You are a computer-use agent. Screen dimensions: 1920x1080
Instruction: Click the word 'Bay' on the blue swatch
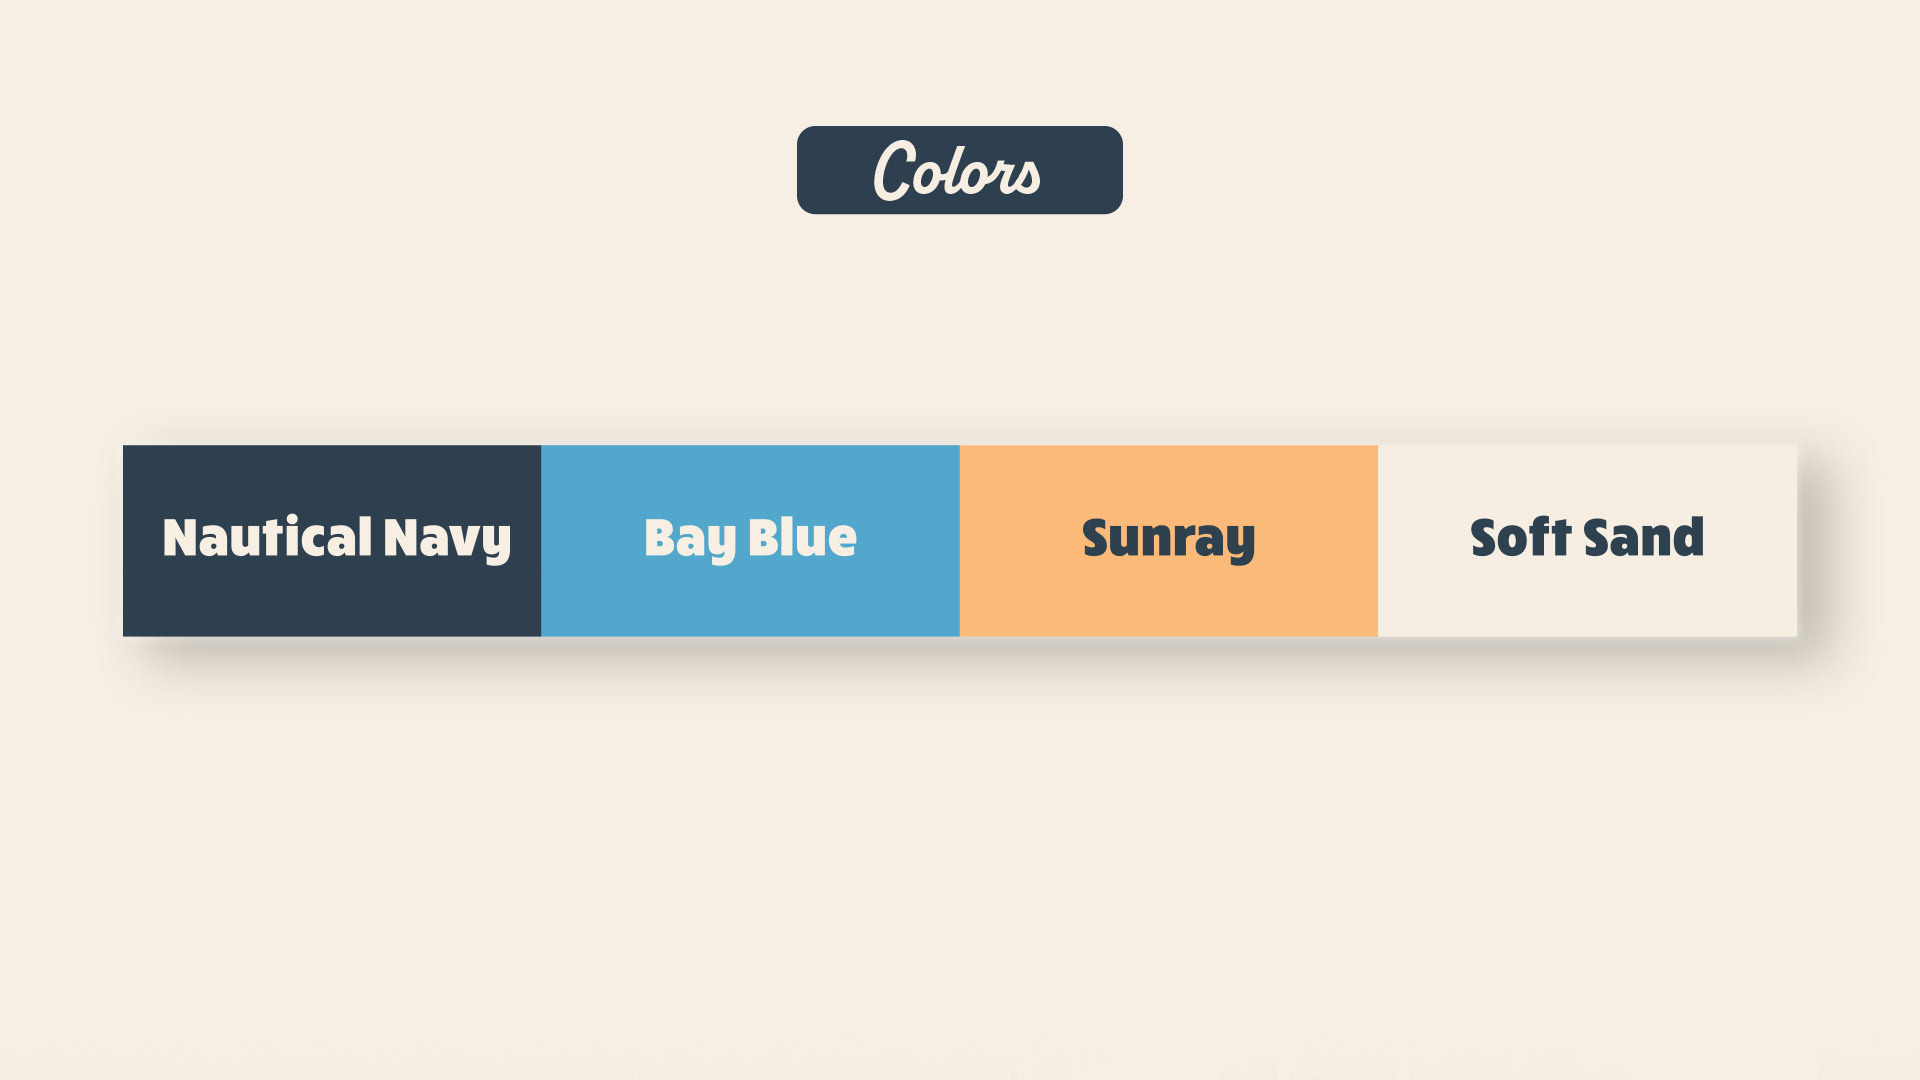point(691,540)
